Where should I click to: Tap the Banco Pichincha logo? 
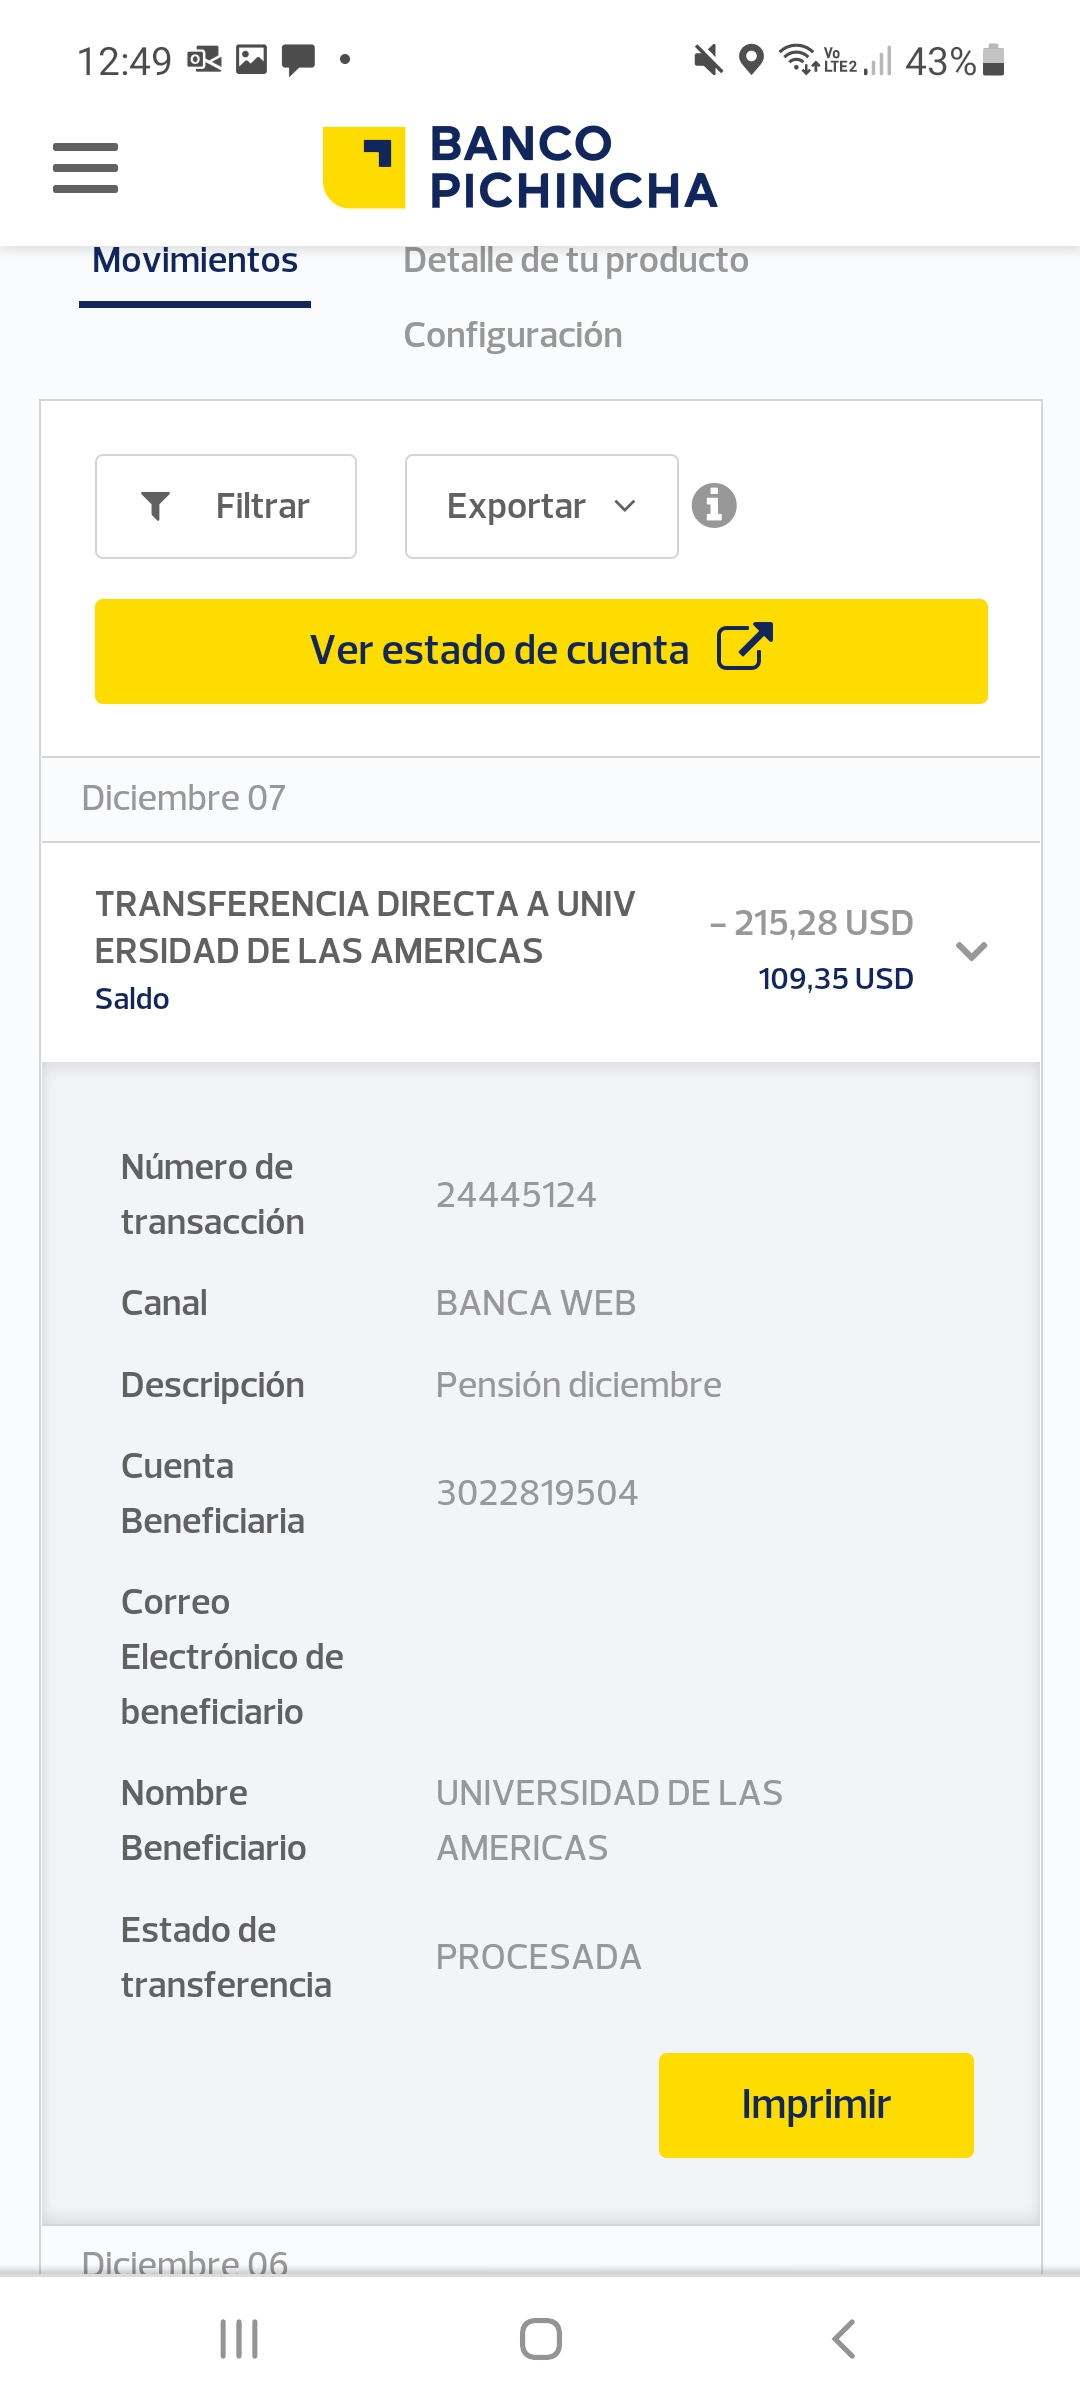pyautogui.click(x=519, y=167)
